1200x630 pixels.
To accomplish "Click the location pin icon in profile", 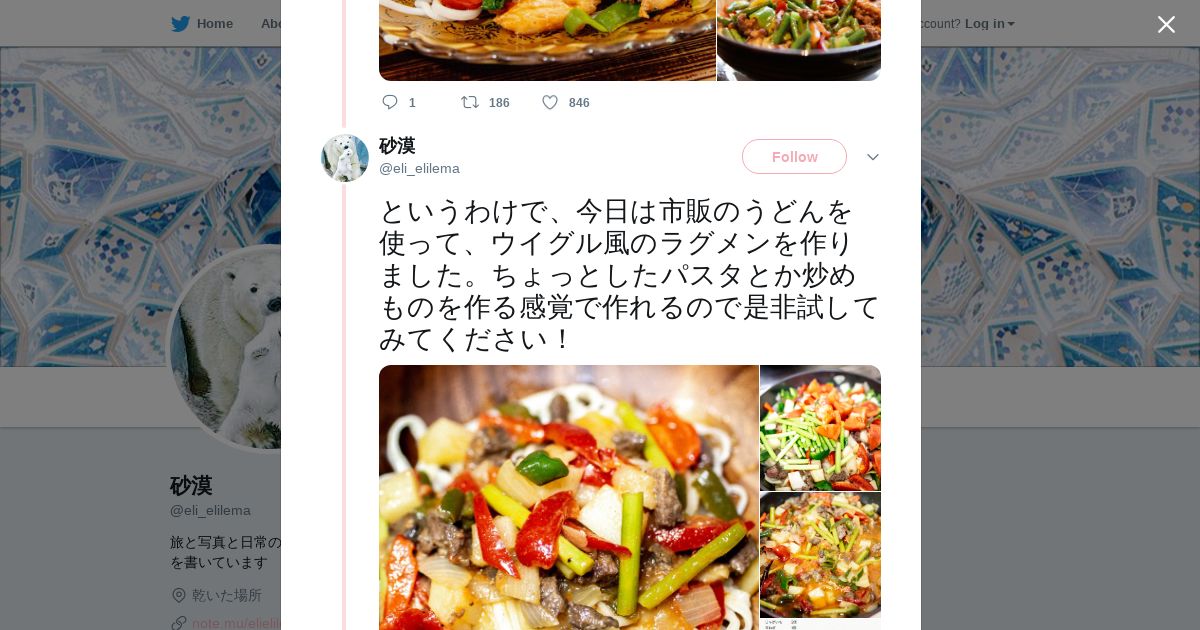I will point(179,595).
